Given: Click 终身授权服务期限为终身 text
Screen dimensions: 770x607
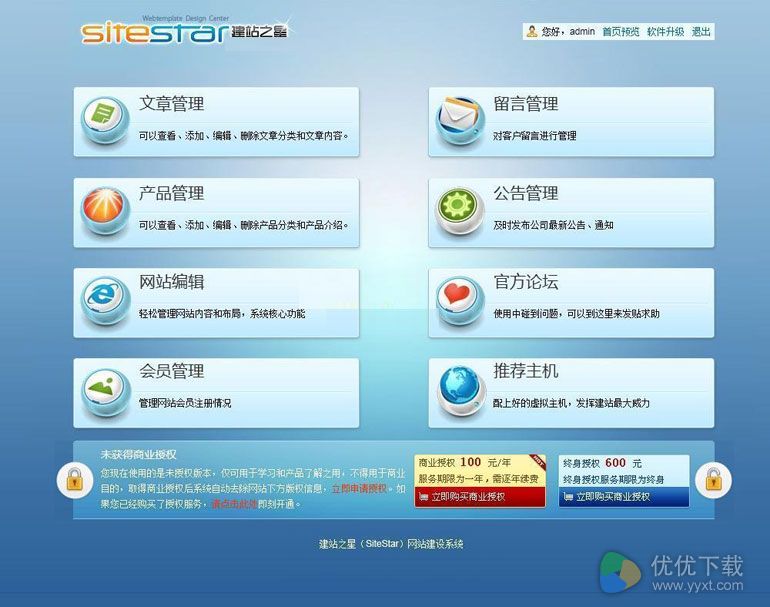Looking at the screenshot, I should (613, 479).
